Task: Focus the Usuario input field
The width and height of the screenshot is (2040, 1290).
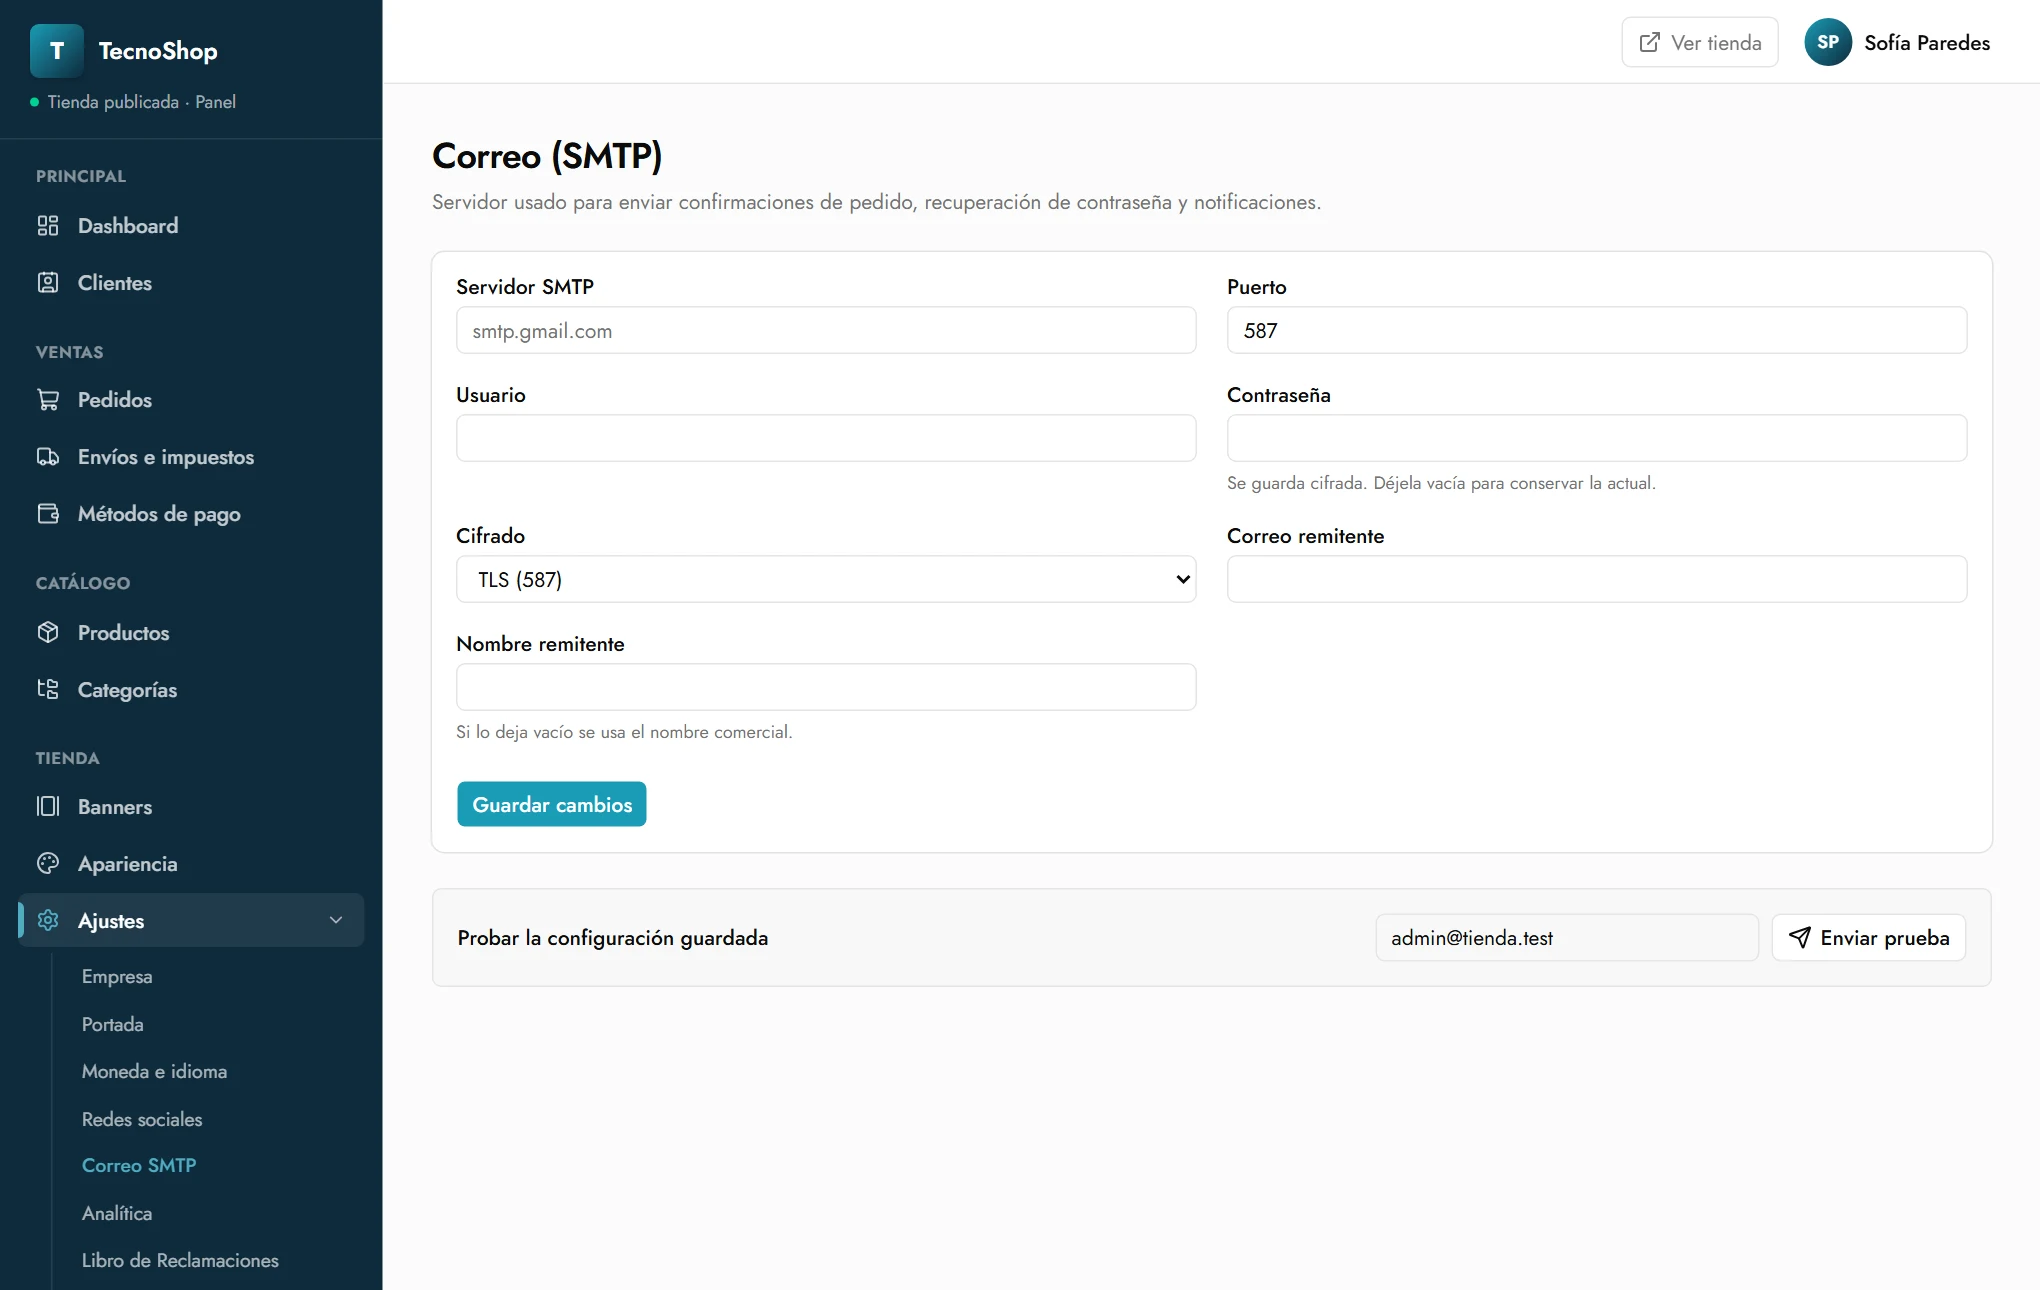Action: click(x=826, y=439)
